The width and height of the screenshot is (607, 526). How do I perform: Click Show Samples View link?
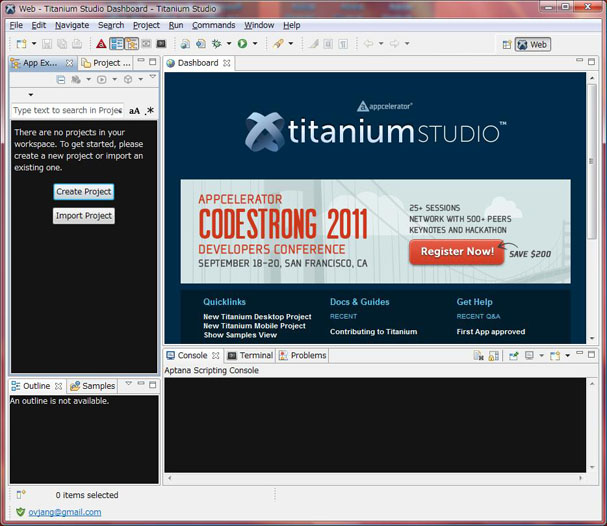(x=240, y=335)
